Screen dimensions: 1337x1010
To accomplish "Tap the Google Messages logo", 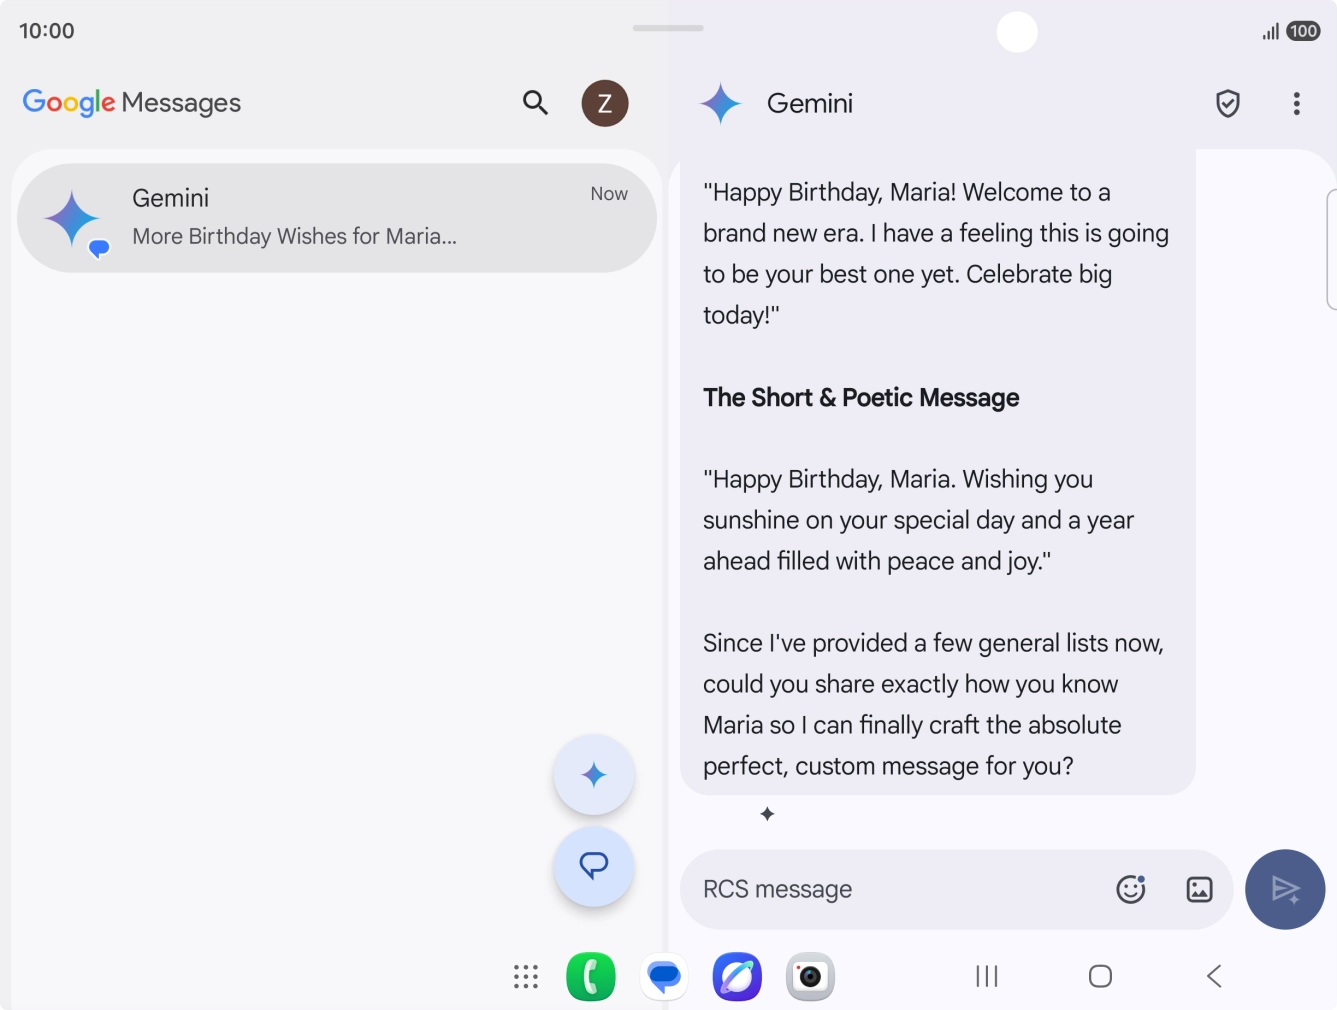I will (x=132, y=103).
